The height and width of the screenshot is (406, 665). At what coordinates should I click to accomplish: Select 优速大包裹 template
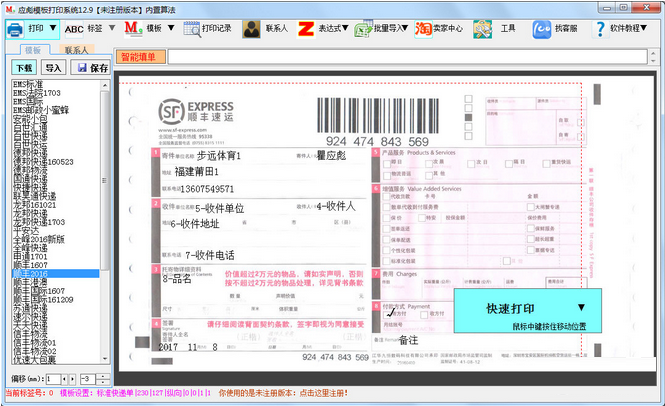click(34, 360)
